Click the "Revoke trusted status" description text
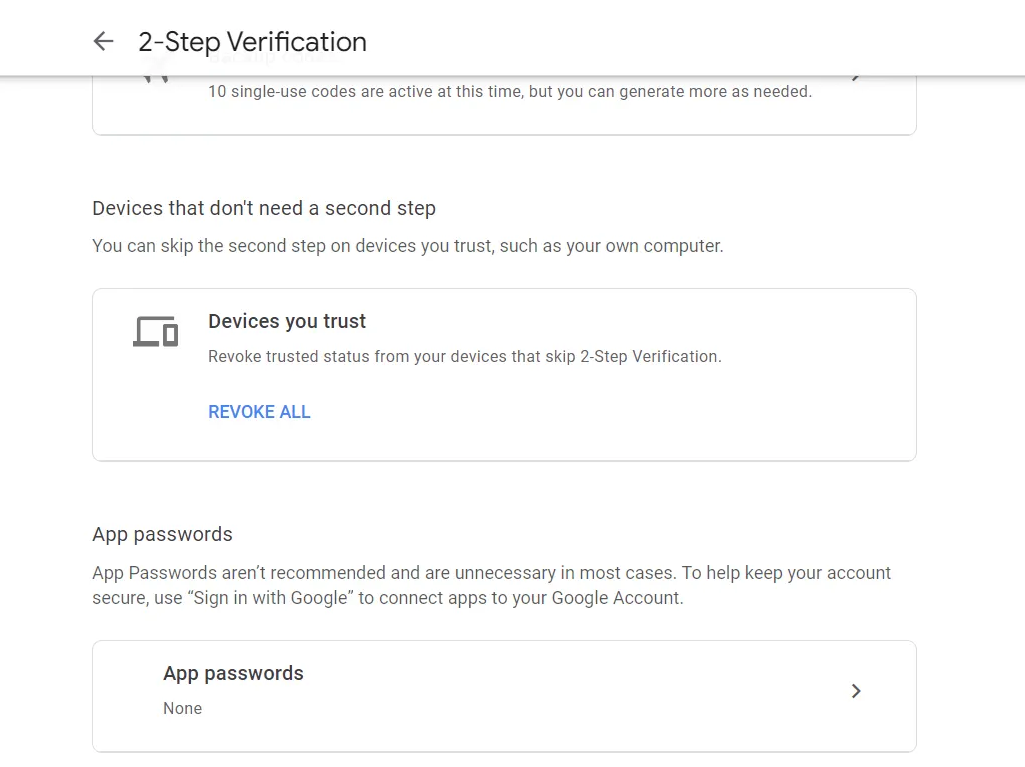 click(465, 356)
